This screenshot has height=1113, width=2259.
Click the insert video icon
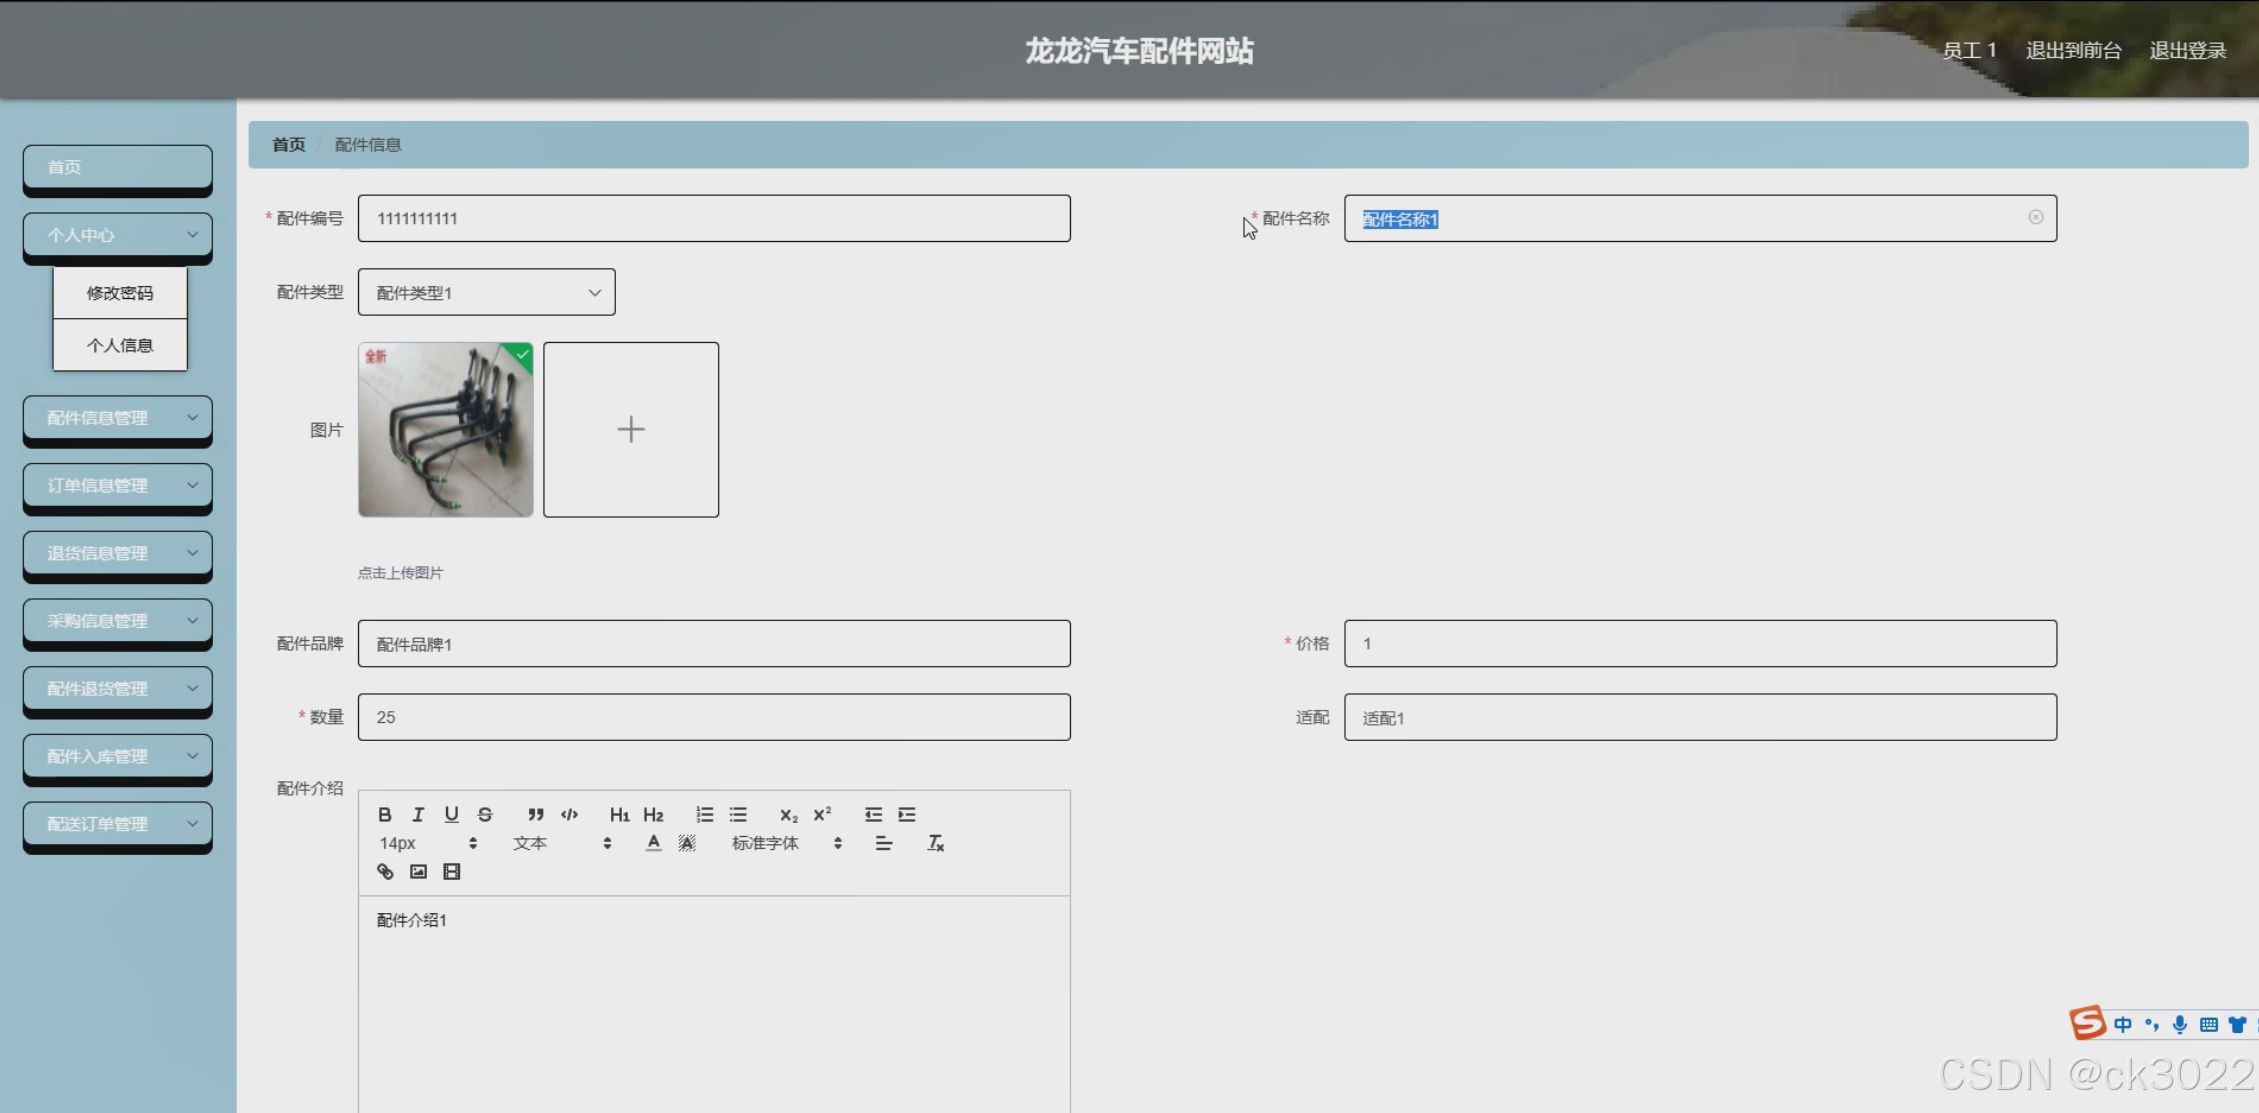tap(452, 872)
